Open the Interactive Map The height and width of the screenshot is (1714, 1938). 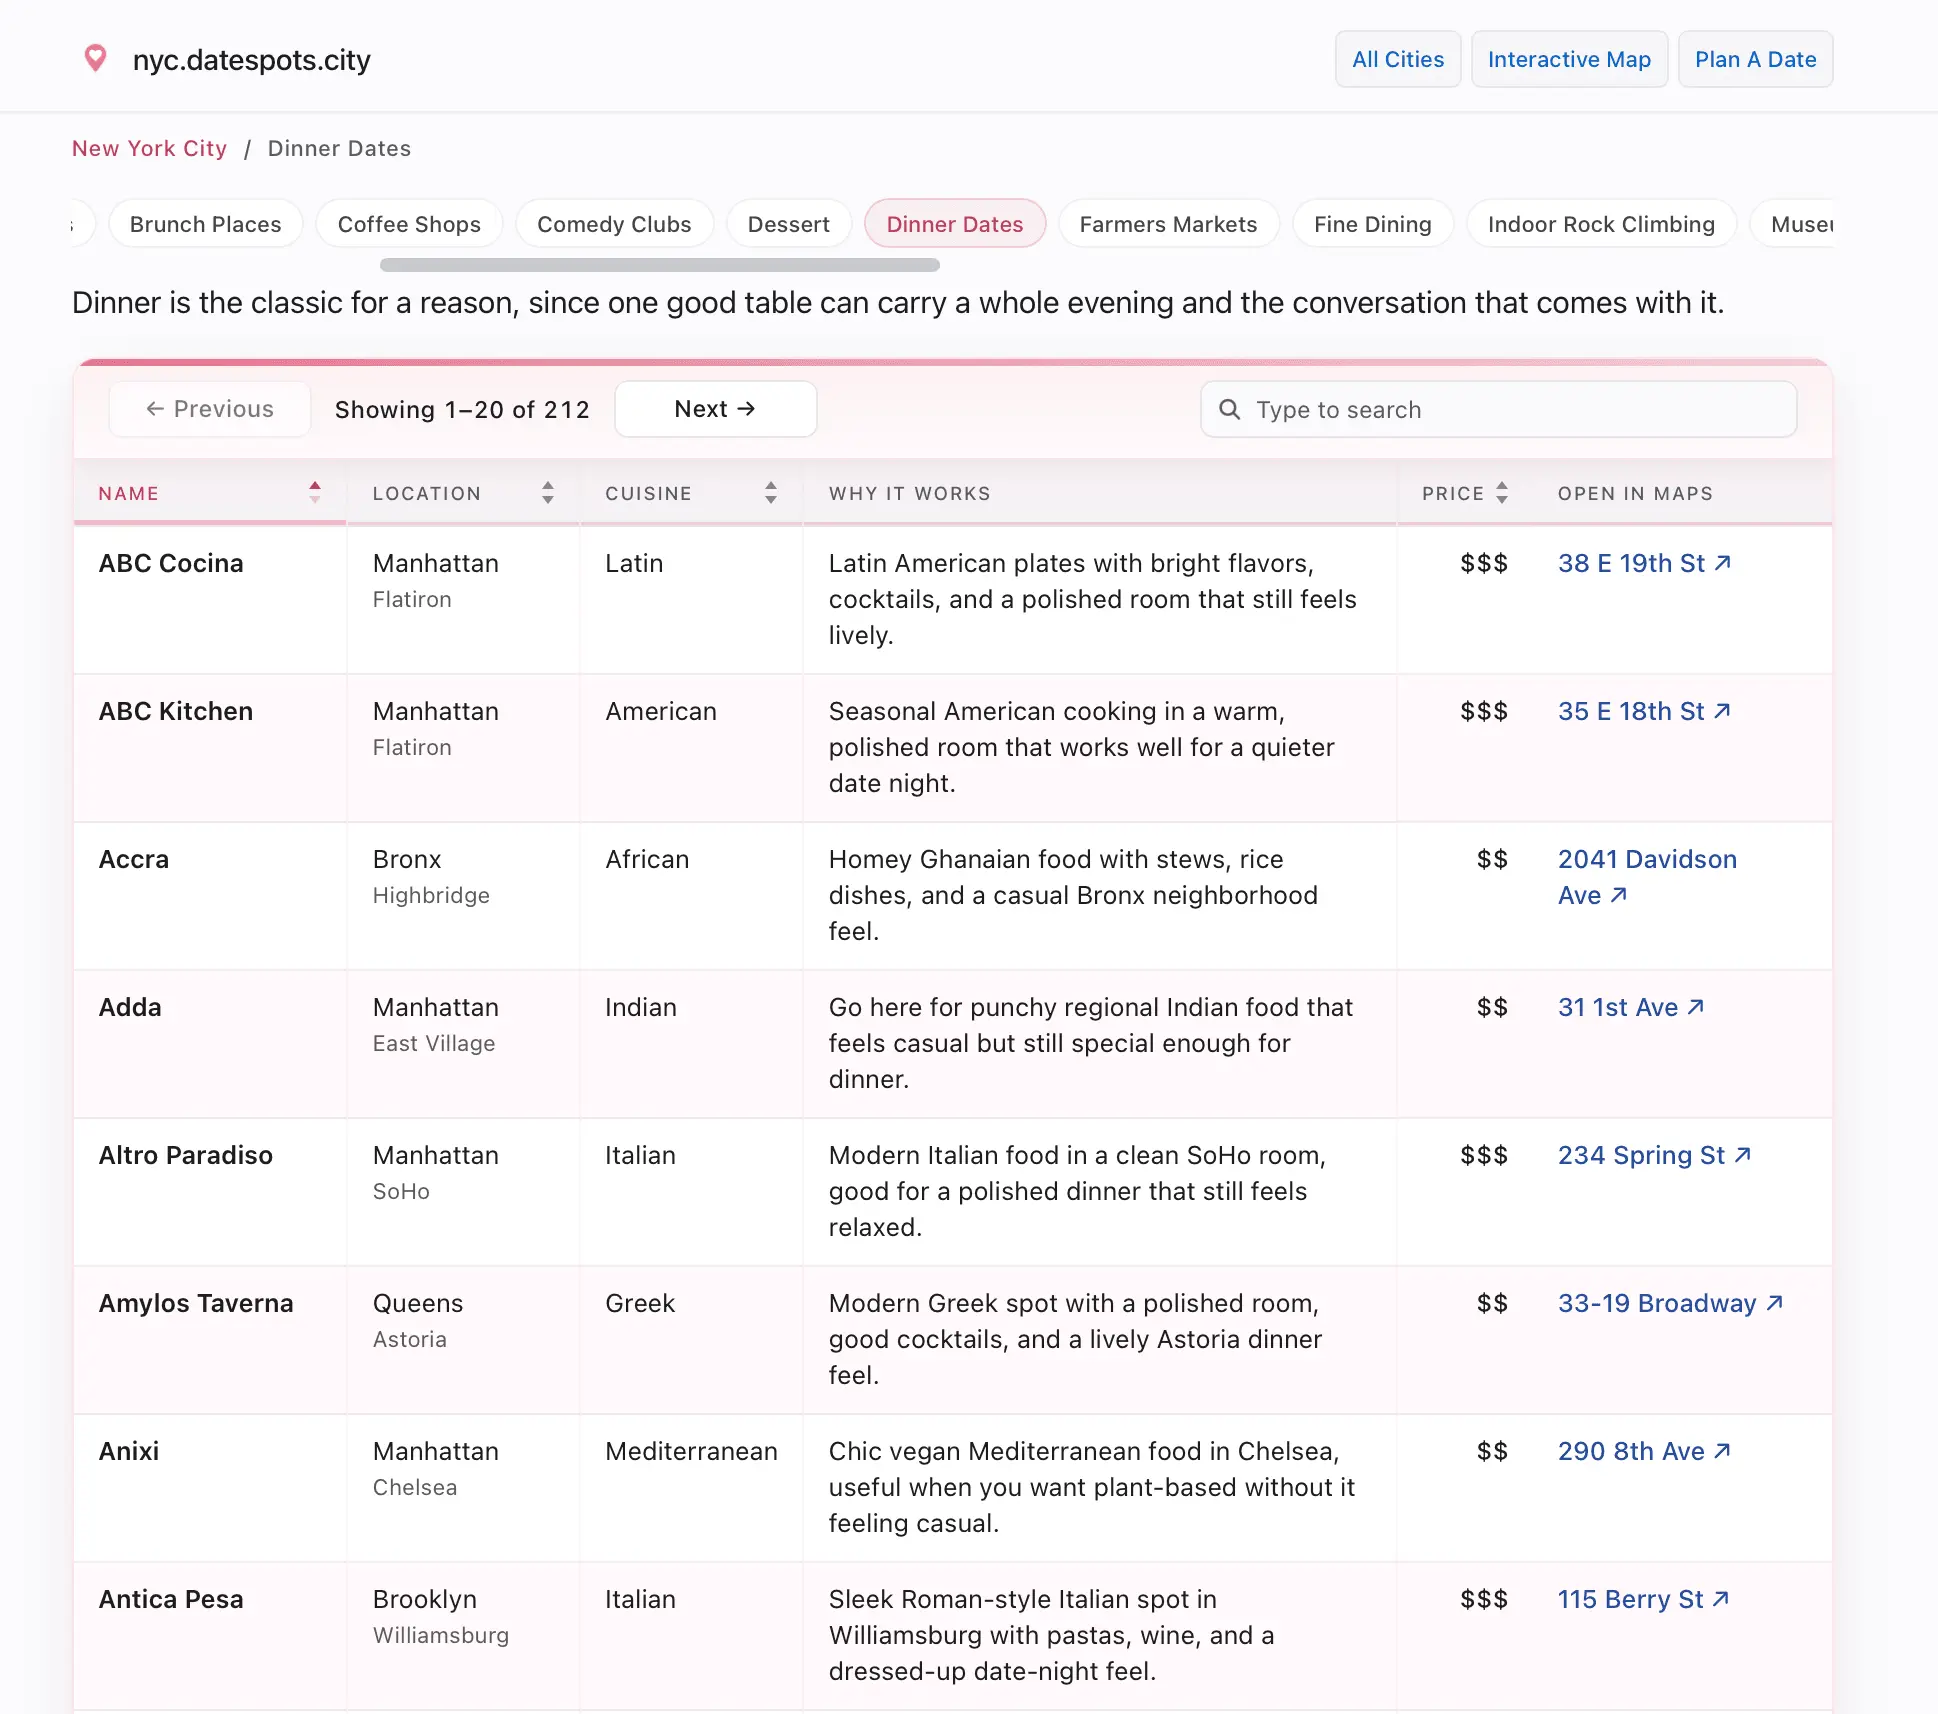tap(1569, 59)
